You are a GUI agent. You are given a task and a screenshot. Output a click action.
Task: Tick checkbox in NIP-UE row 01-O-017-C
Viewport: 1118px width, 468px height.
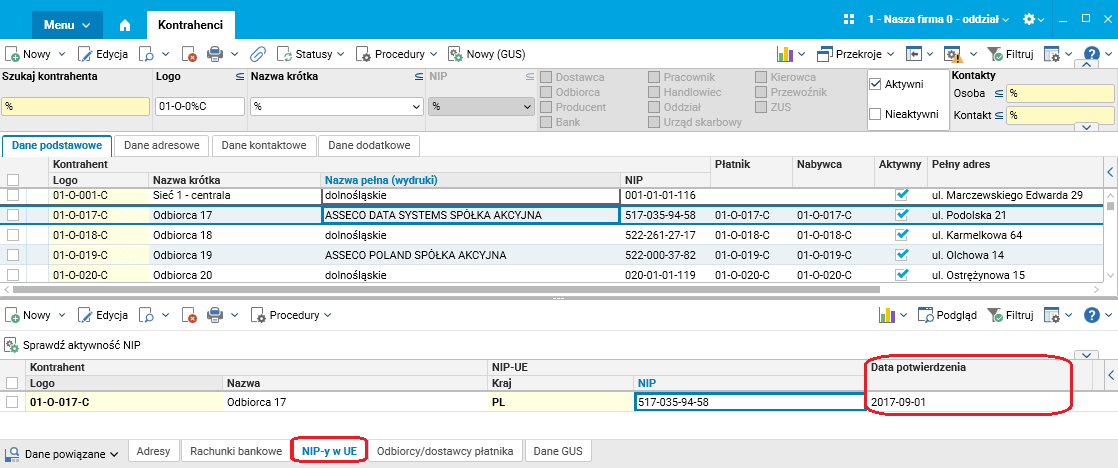coord(12,402)
